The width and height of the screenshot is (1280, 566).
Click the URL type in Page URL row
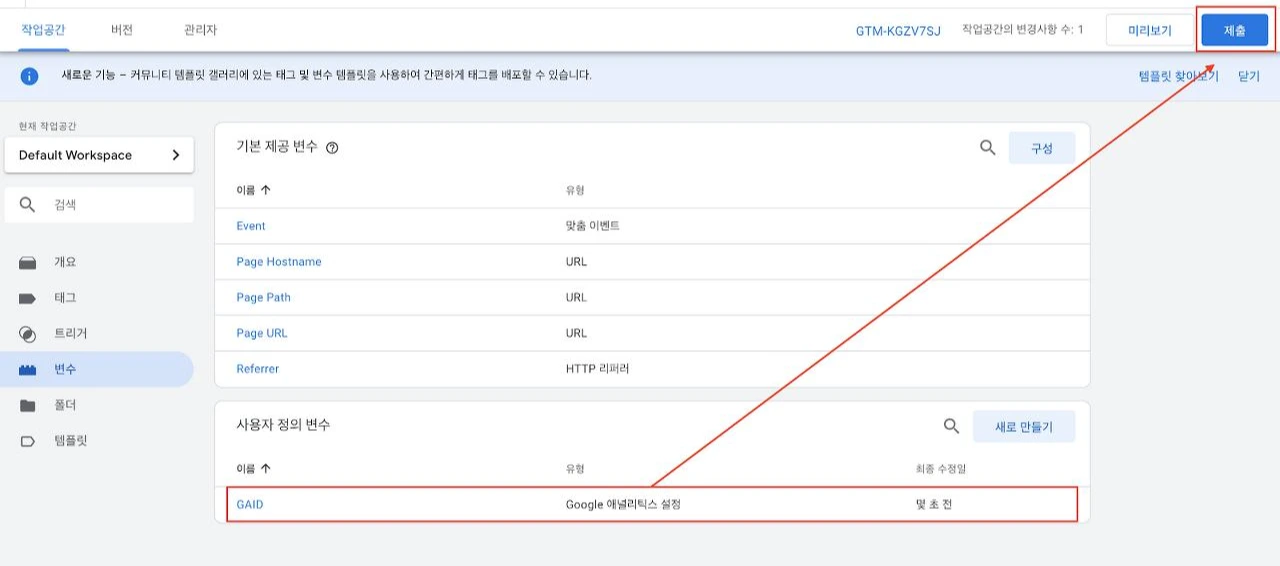click(x=576, y=334)
